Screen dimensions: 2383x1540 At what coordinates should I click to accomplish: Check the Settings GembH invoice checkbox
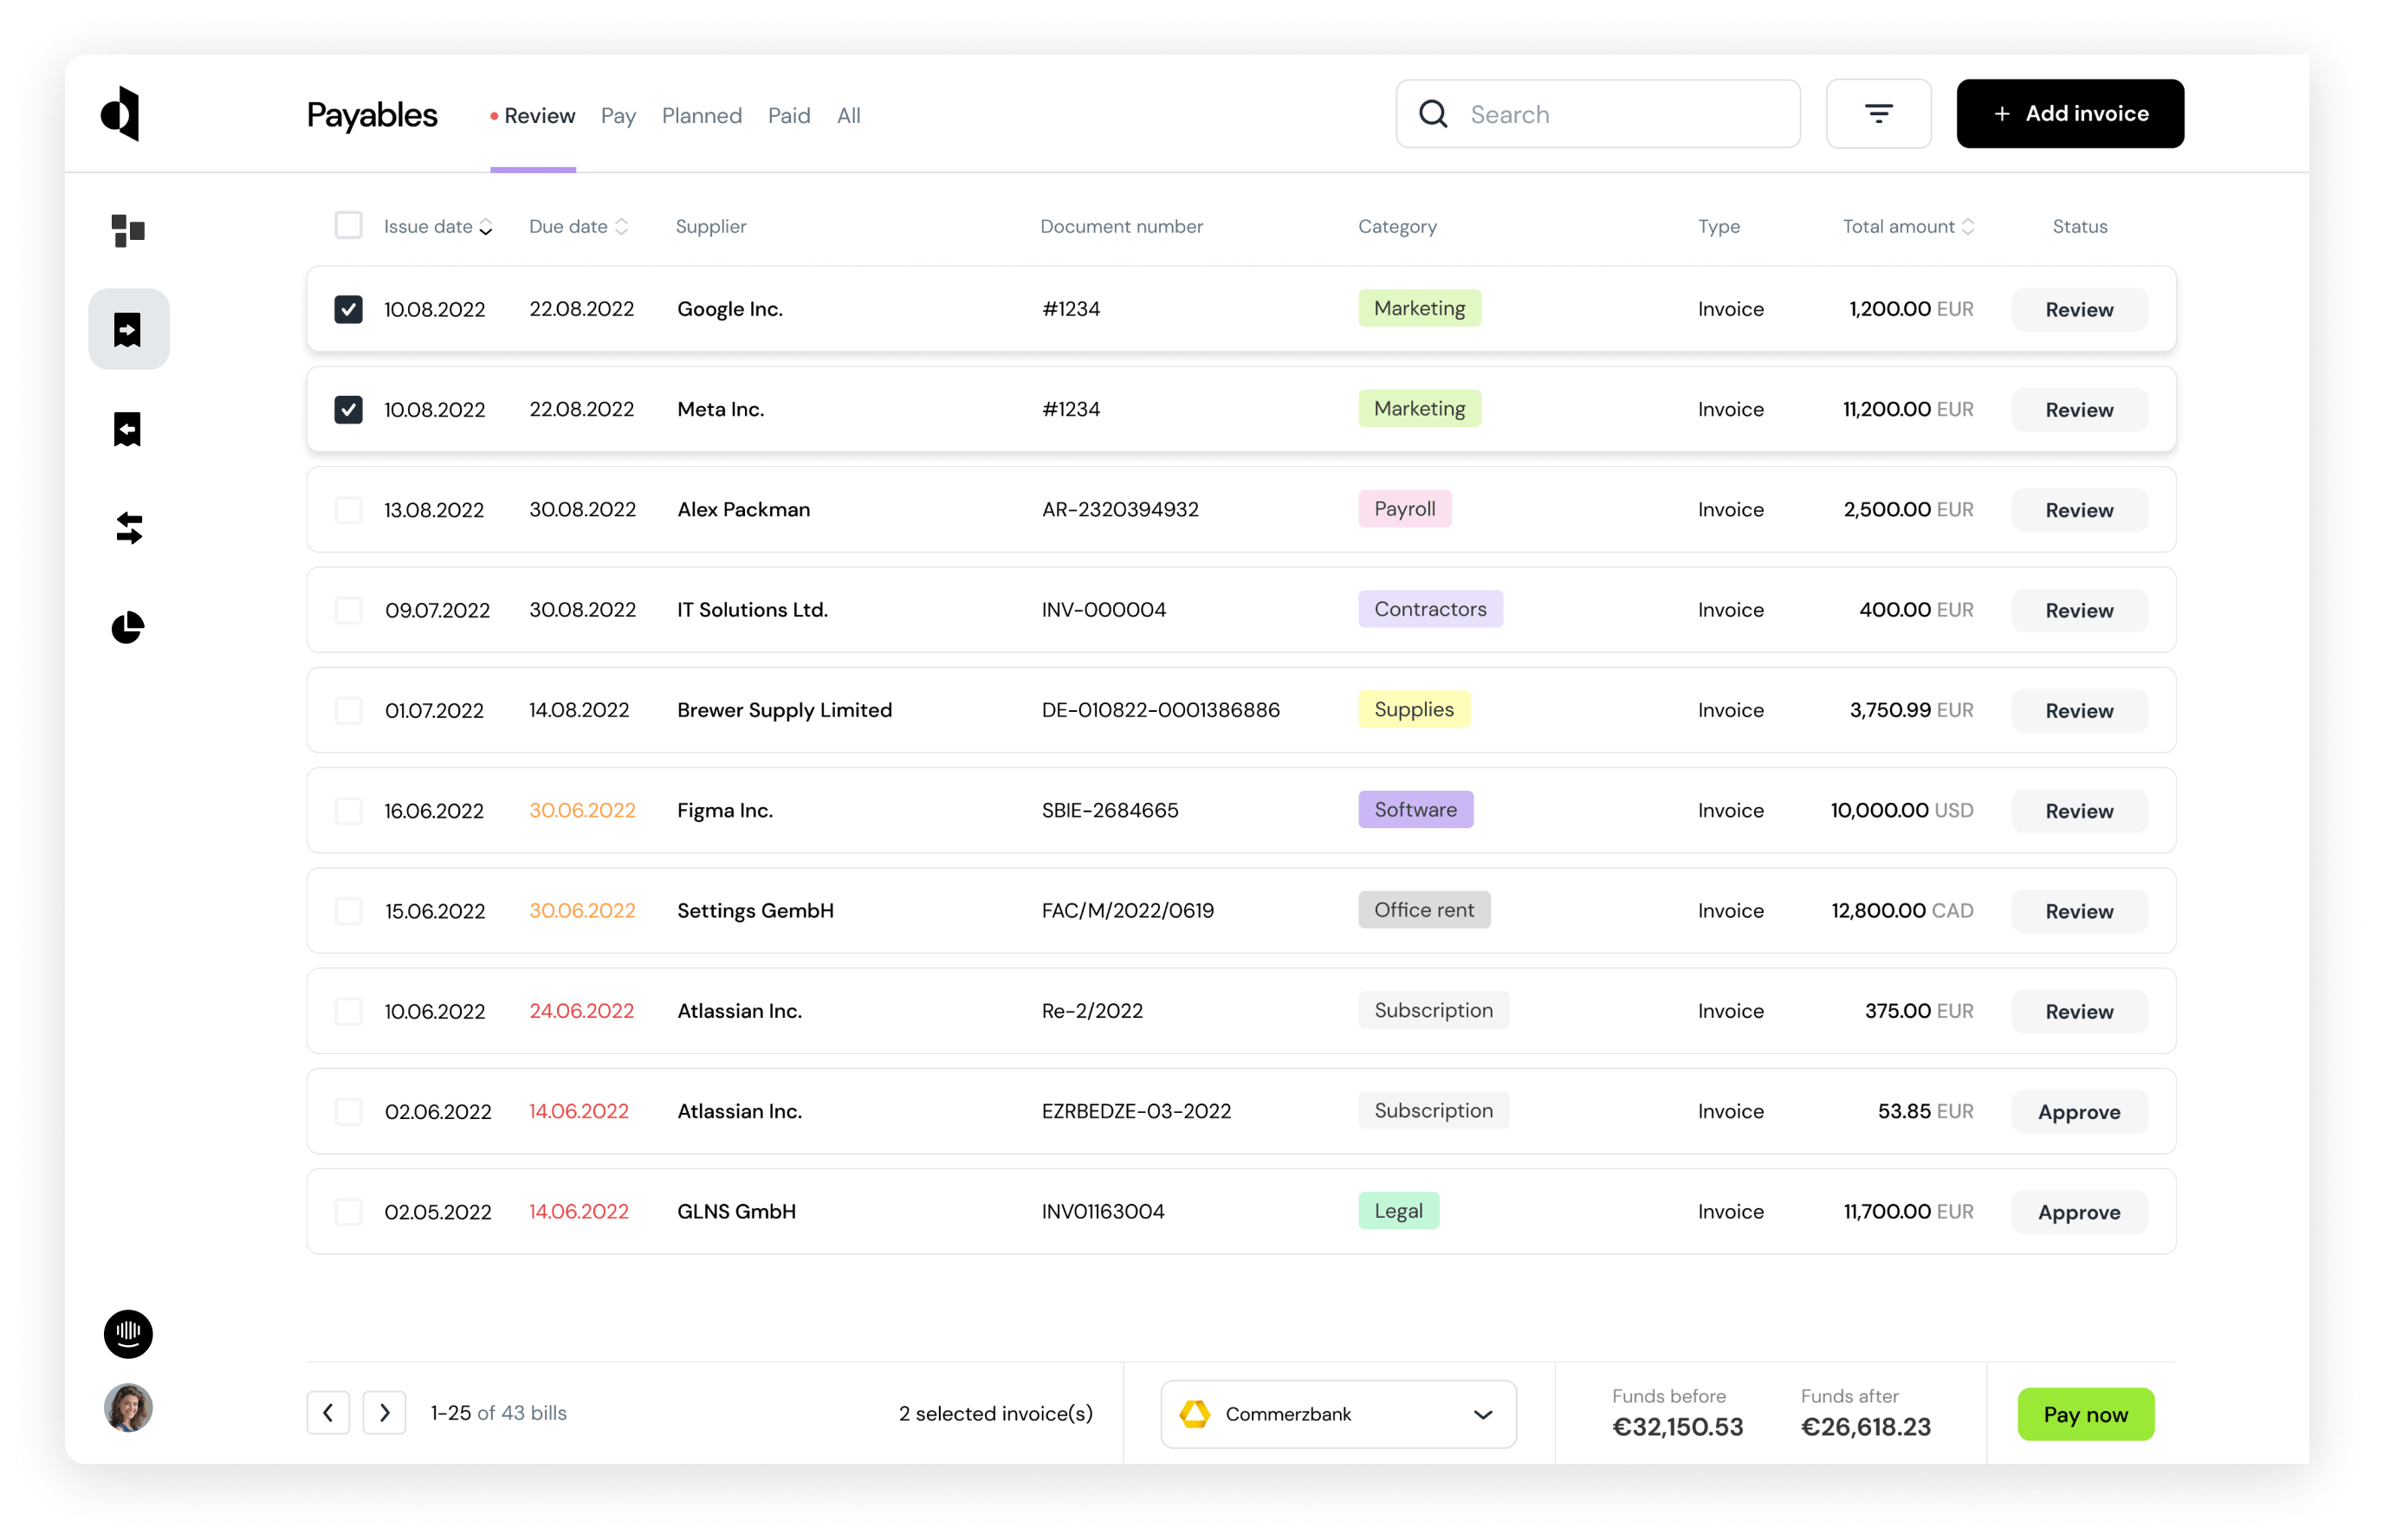(x=348, y=911)
